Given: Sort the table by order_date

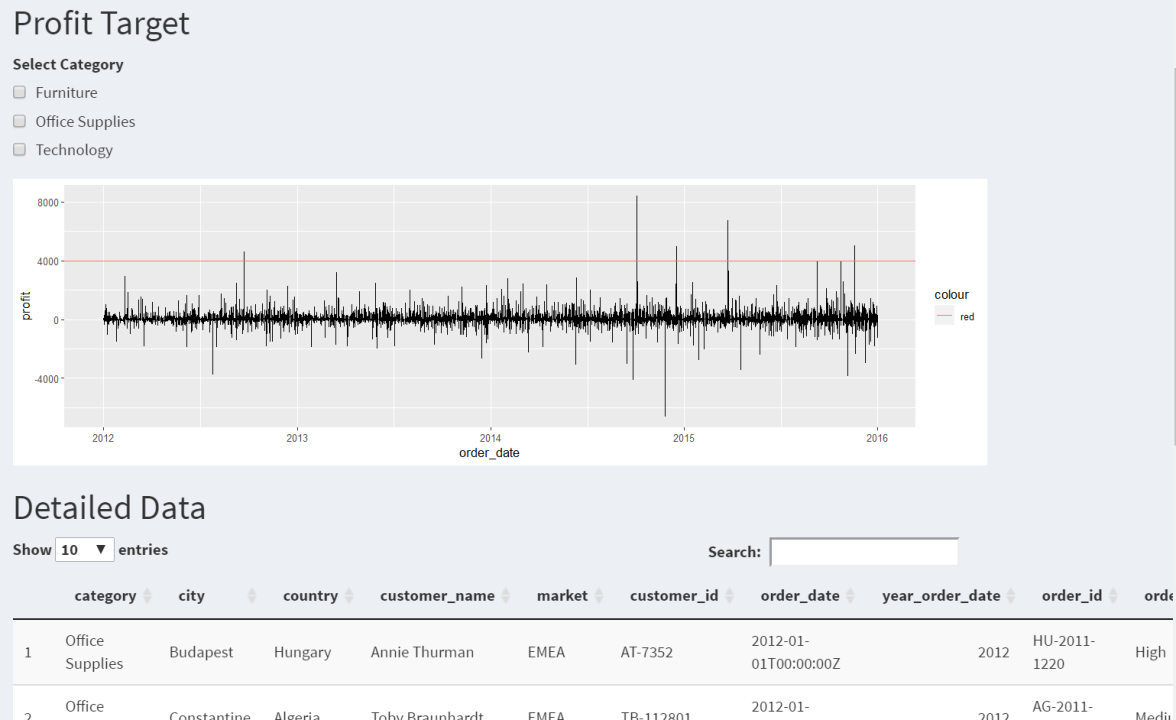Looking at the screenshot, I should pyautogui.click(x=800, y=595).
